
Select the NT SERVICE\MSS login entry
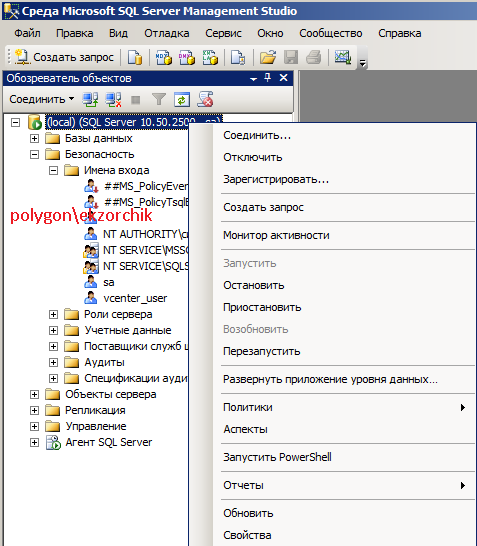coord(145,250)
